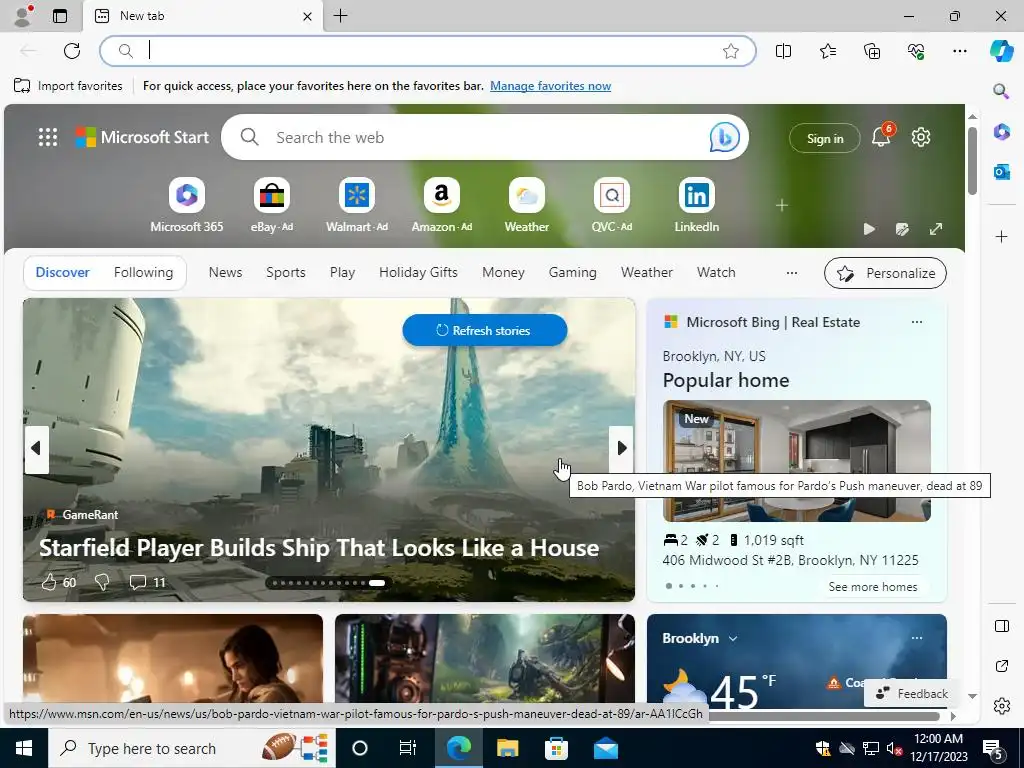
Task: Open the QVC quick link
Action: pyautogui.click(x=611, y=205)
